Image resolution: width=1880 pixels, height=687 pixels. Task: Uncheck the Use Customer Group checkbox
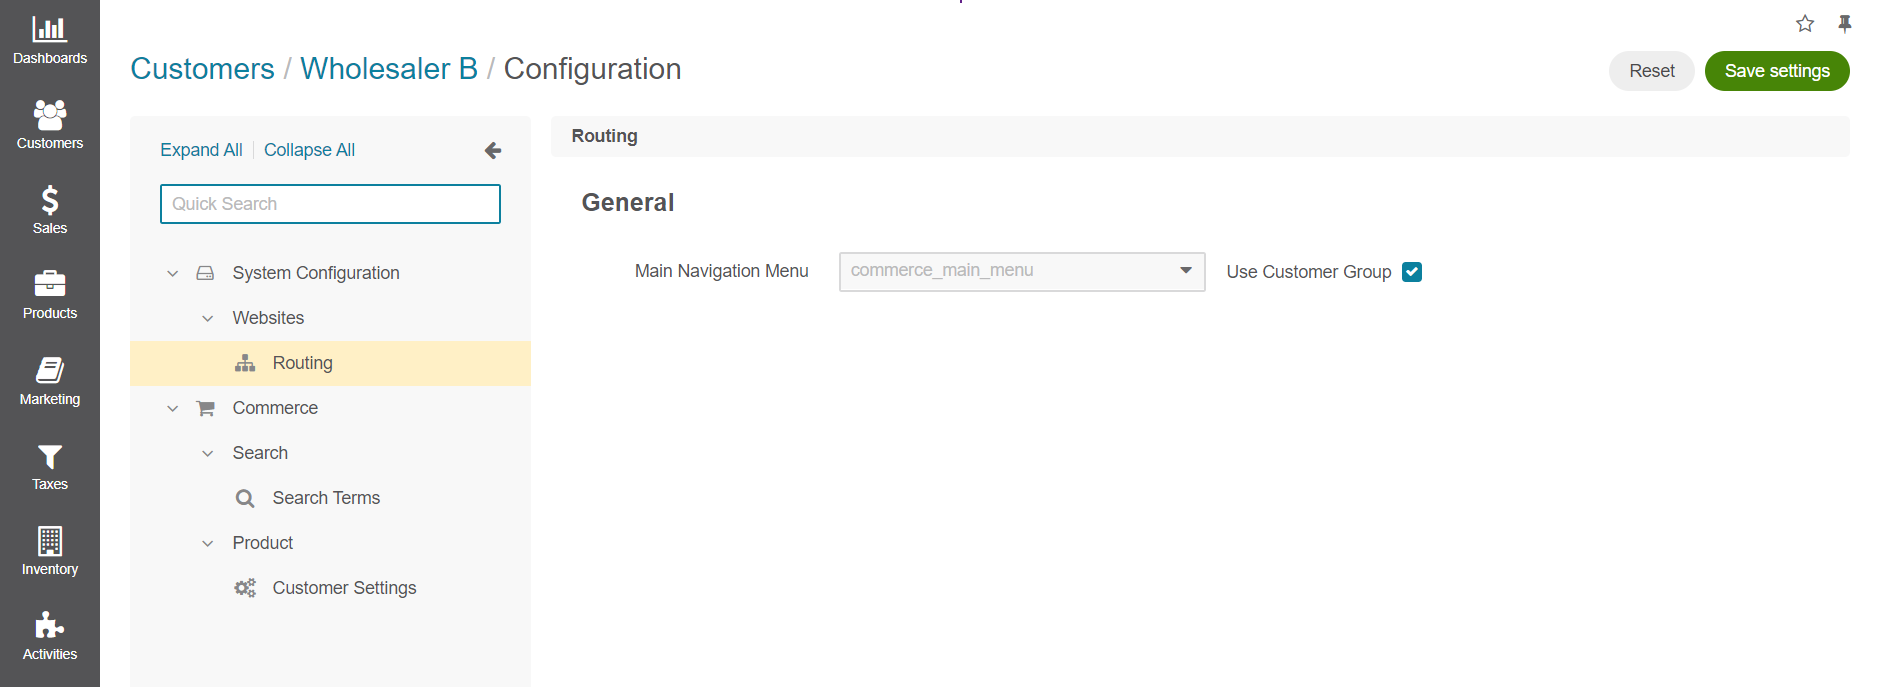[1412, 272]
